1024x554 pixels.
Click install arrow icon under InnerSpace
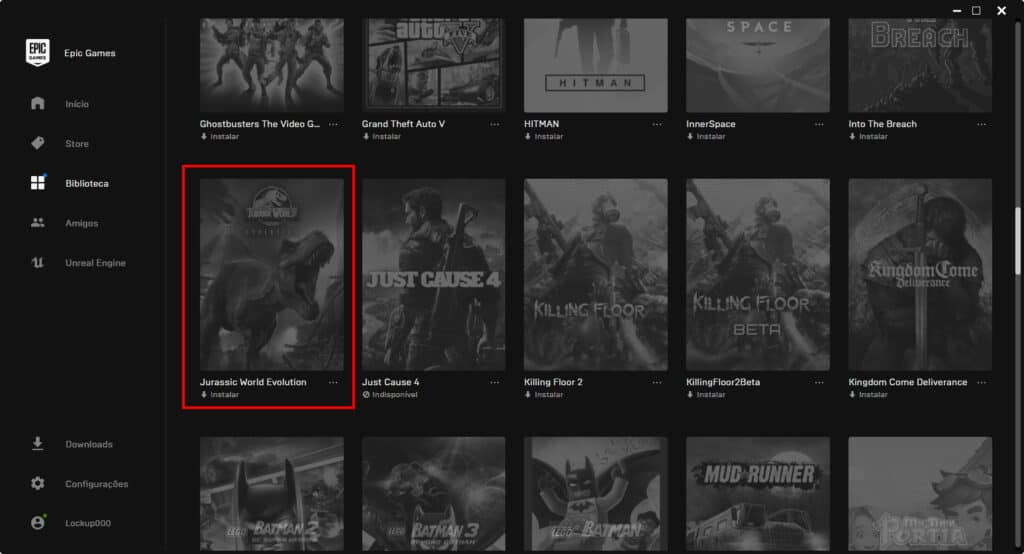690,137
